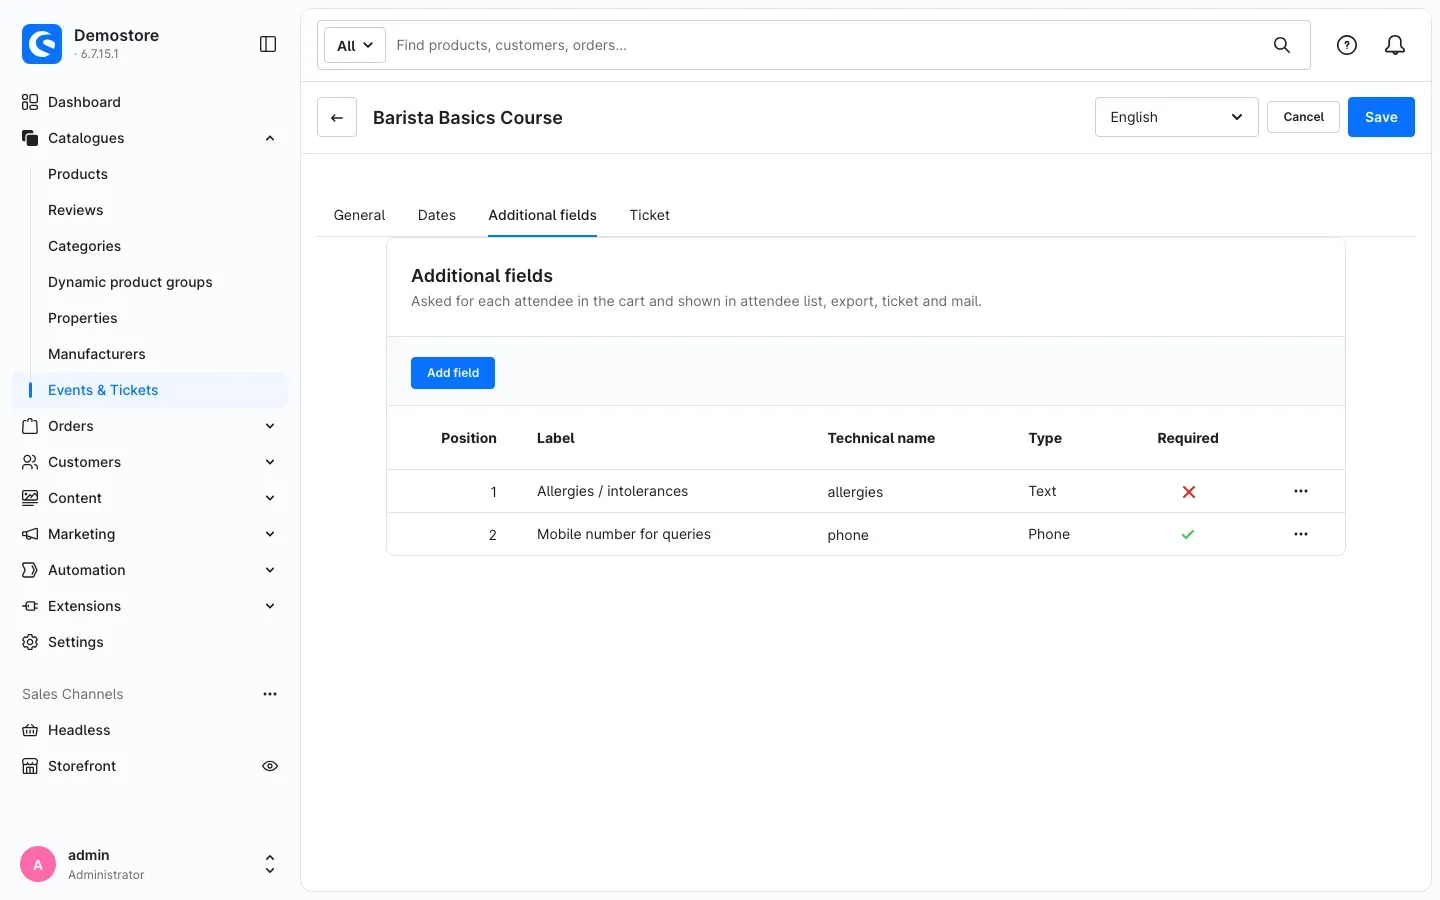Click the green check in the phone row
This screenshot has height=900, width=1440.
[x=1188, y=535]
